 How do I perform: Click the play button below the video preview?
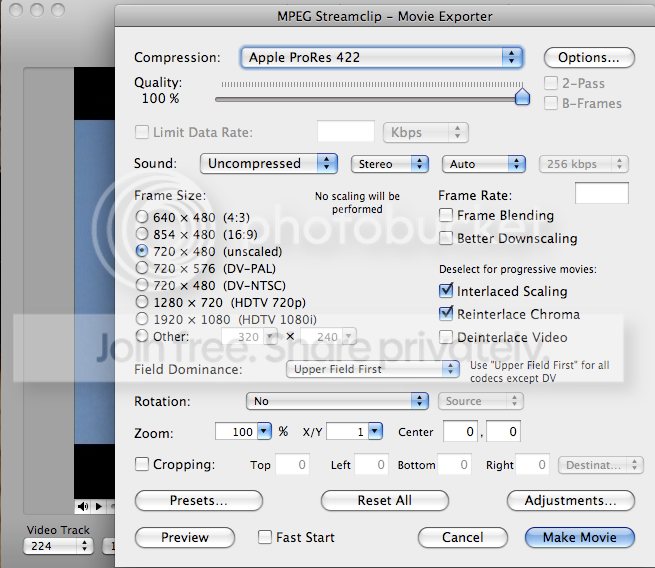[x=99, y=507]
